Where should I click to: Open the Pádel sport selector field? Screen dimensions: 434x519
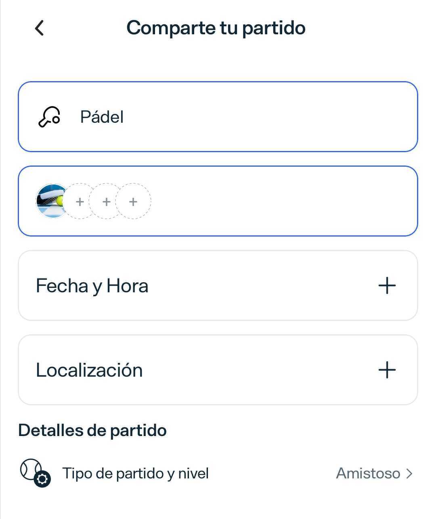point(218,117)
